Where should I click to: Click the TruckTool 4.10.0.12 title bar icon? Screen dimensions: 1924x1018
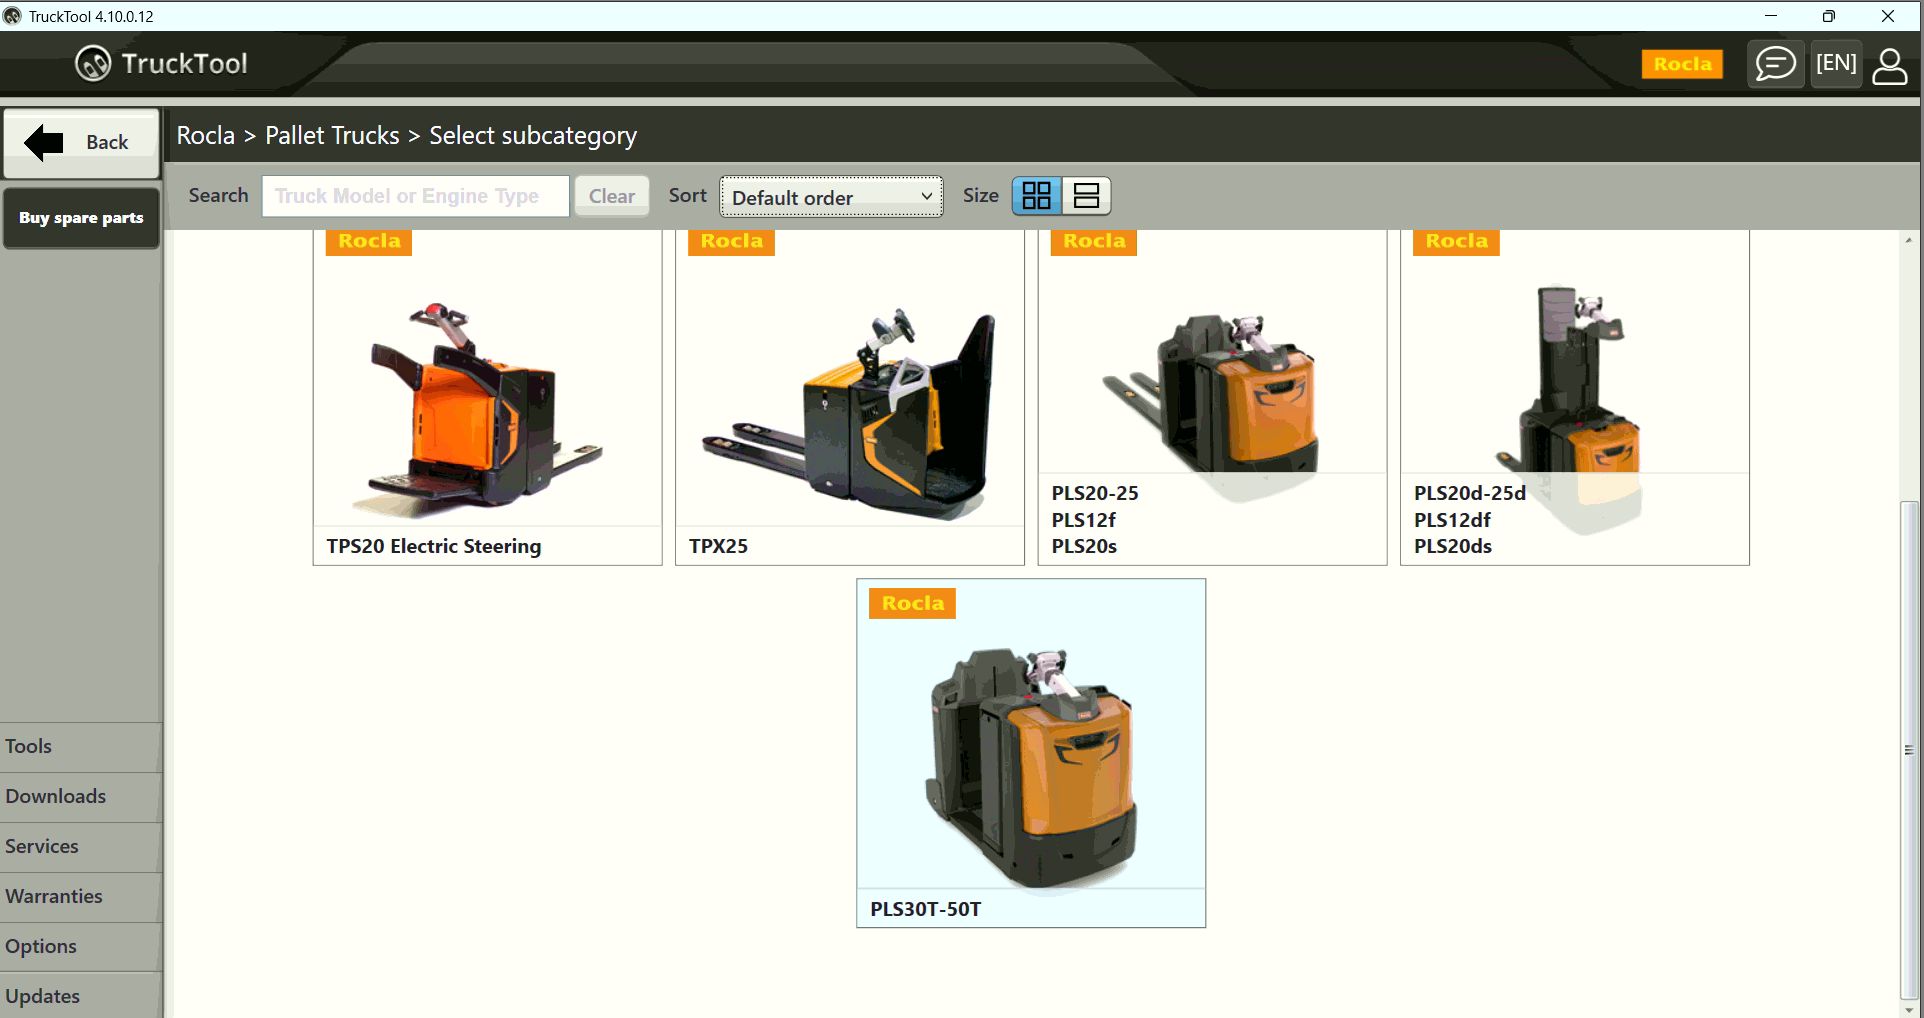12,16
